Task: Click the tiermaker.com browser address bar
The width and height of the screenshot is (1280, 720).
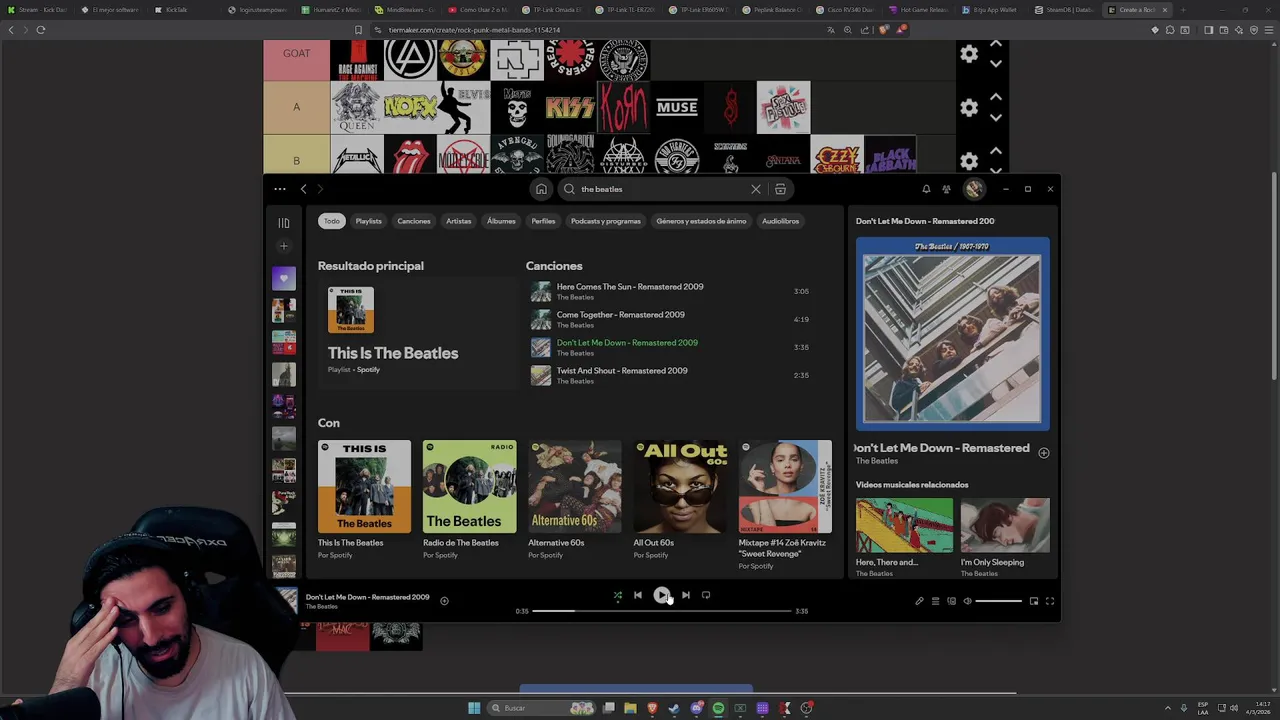Action: point(600,30)
